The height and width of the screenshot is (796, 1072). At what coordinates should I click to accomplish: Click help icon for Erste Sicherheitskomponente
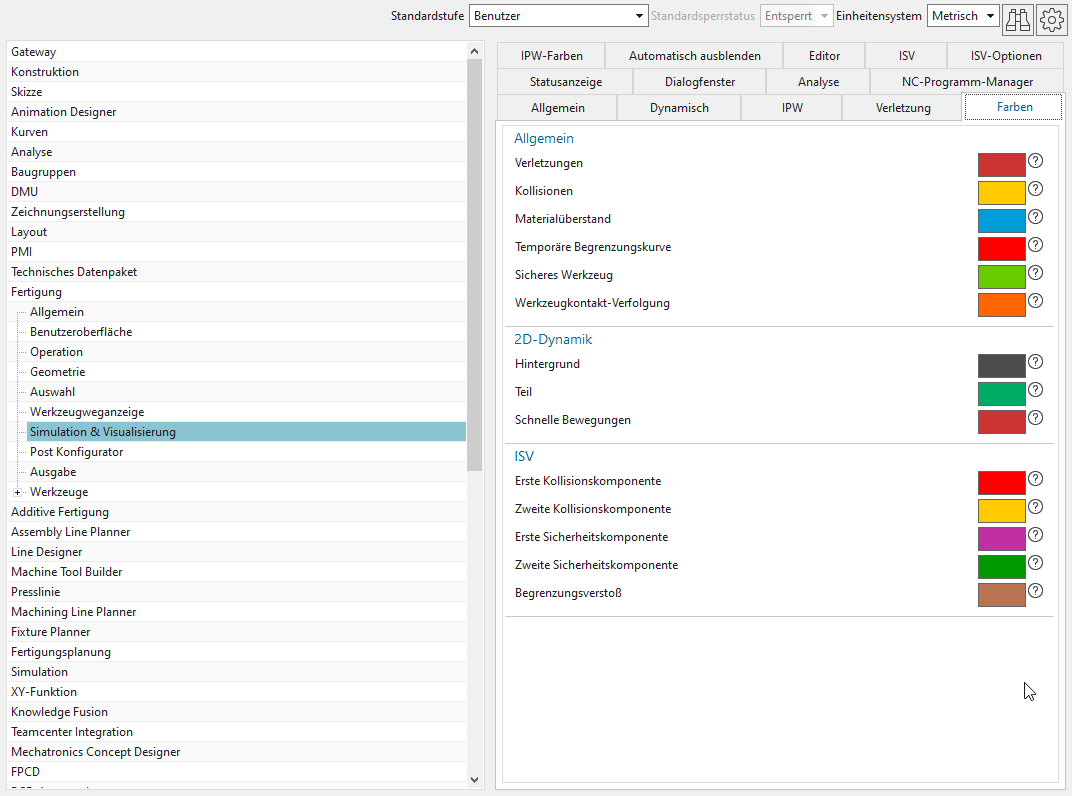pos(1036,535)
